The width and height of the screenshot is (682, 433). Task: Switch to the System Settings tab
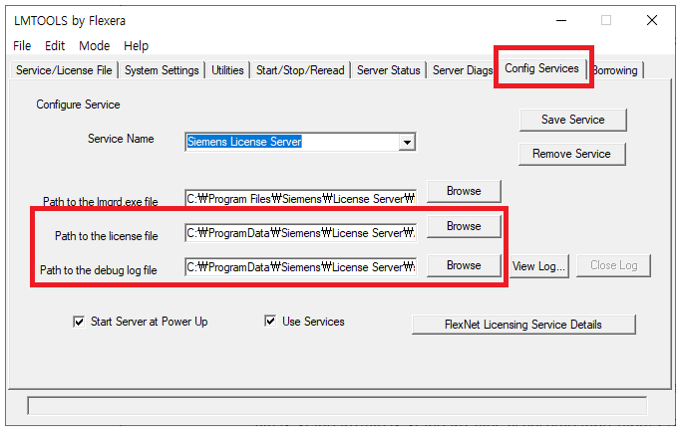162,70
